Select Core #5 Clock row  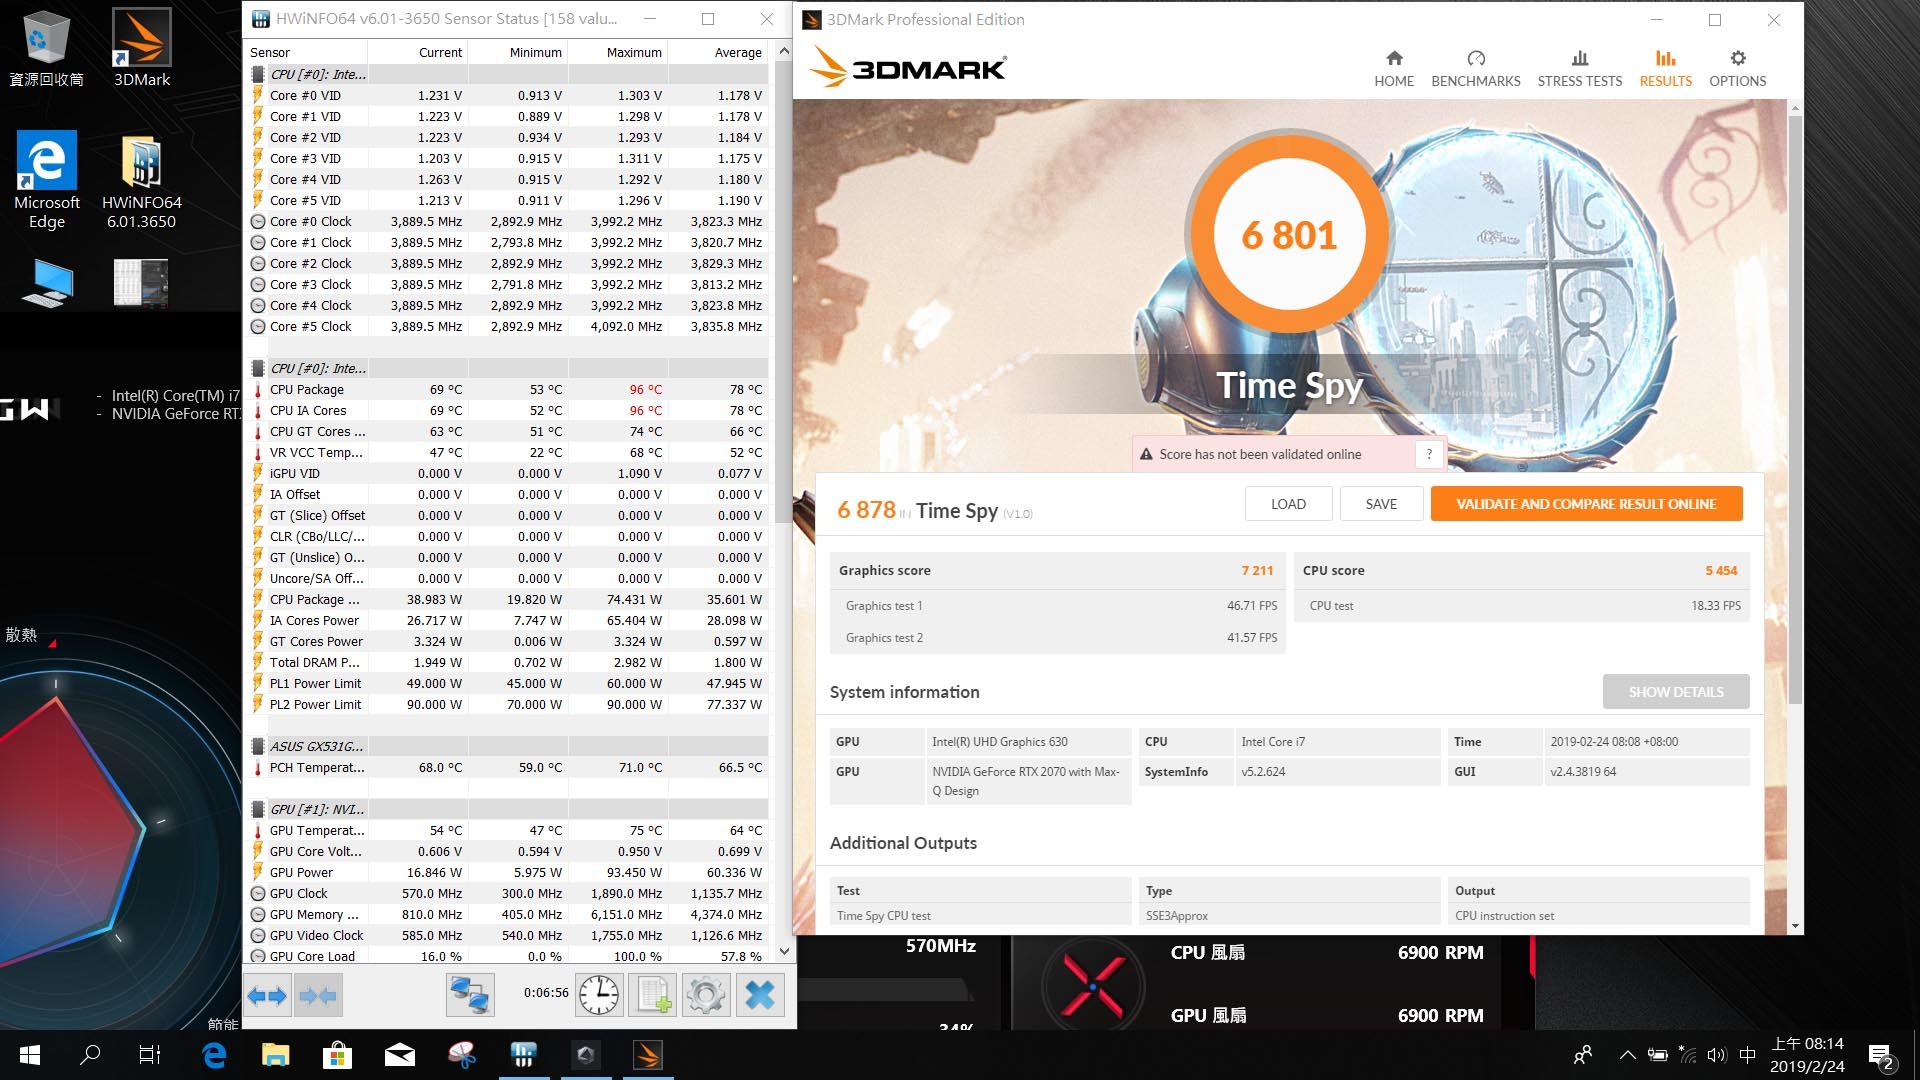[x=508, y=326]
